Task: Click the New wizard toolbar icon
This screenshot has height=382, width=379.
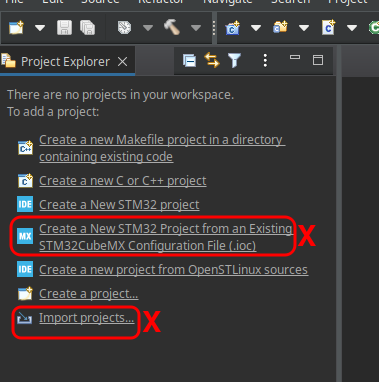Action: pos(16,28)
